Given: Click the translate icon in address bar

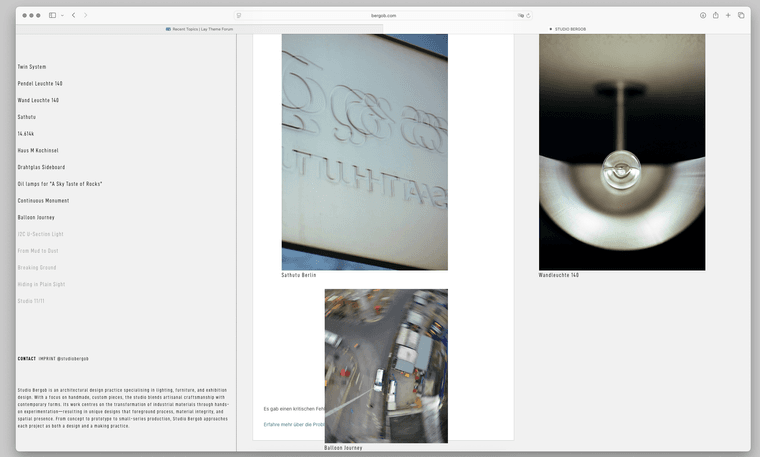Looking at the screenshot, I should point(521,16).
